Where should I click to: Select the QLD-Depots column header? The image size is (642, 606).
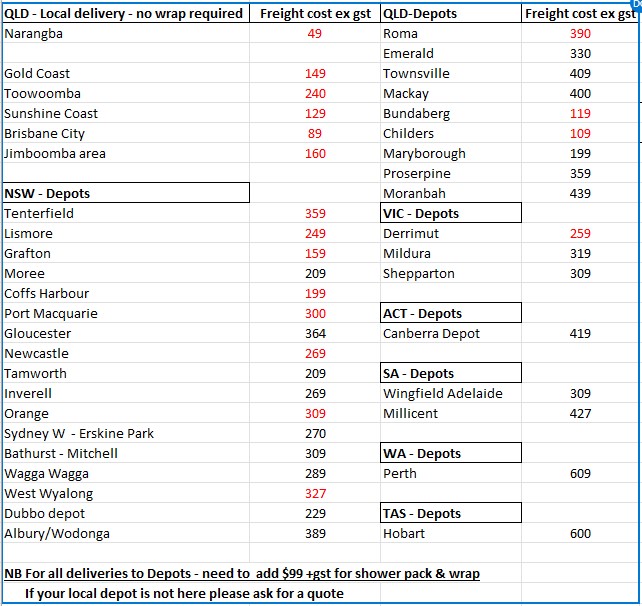click(451, 14)
